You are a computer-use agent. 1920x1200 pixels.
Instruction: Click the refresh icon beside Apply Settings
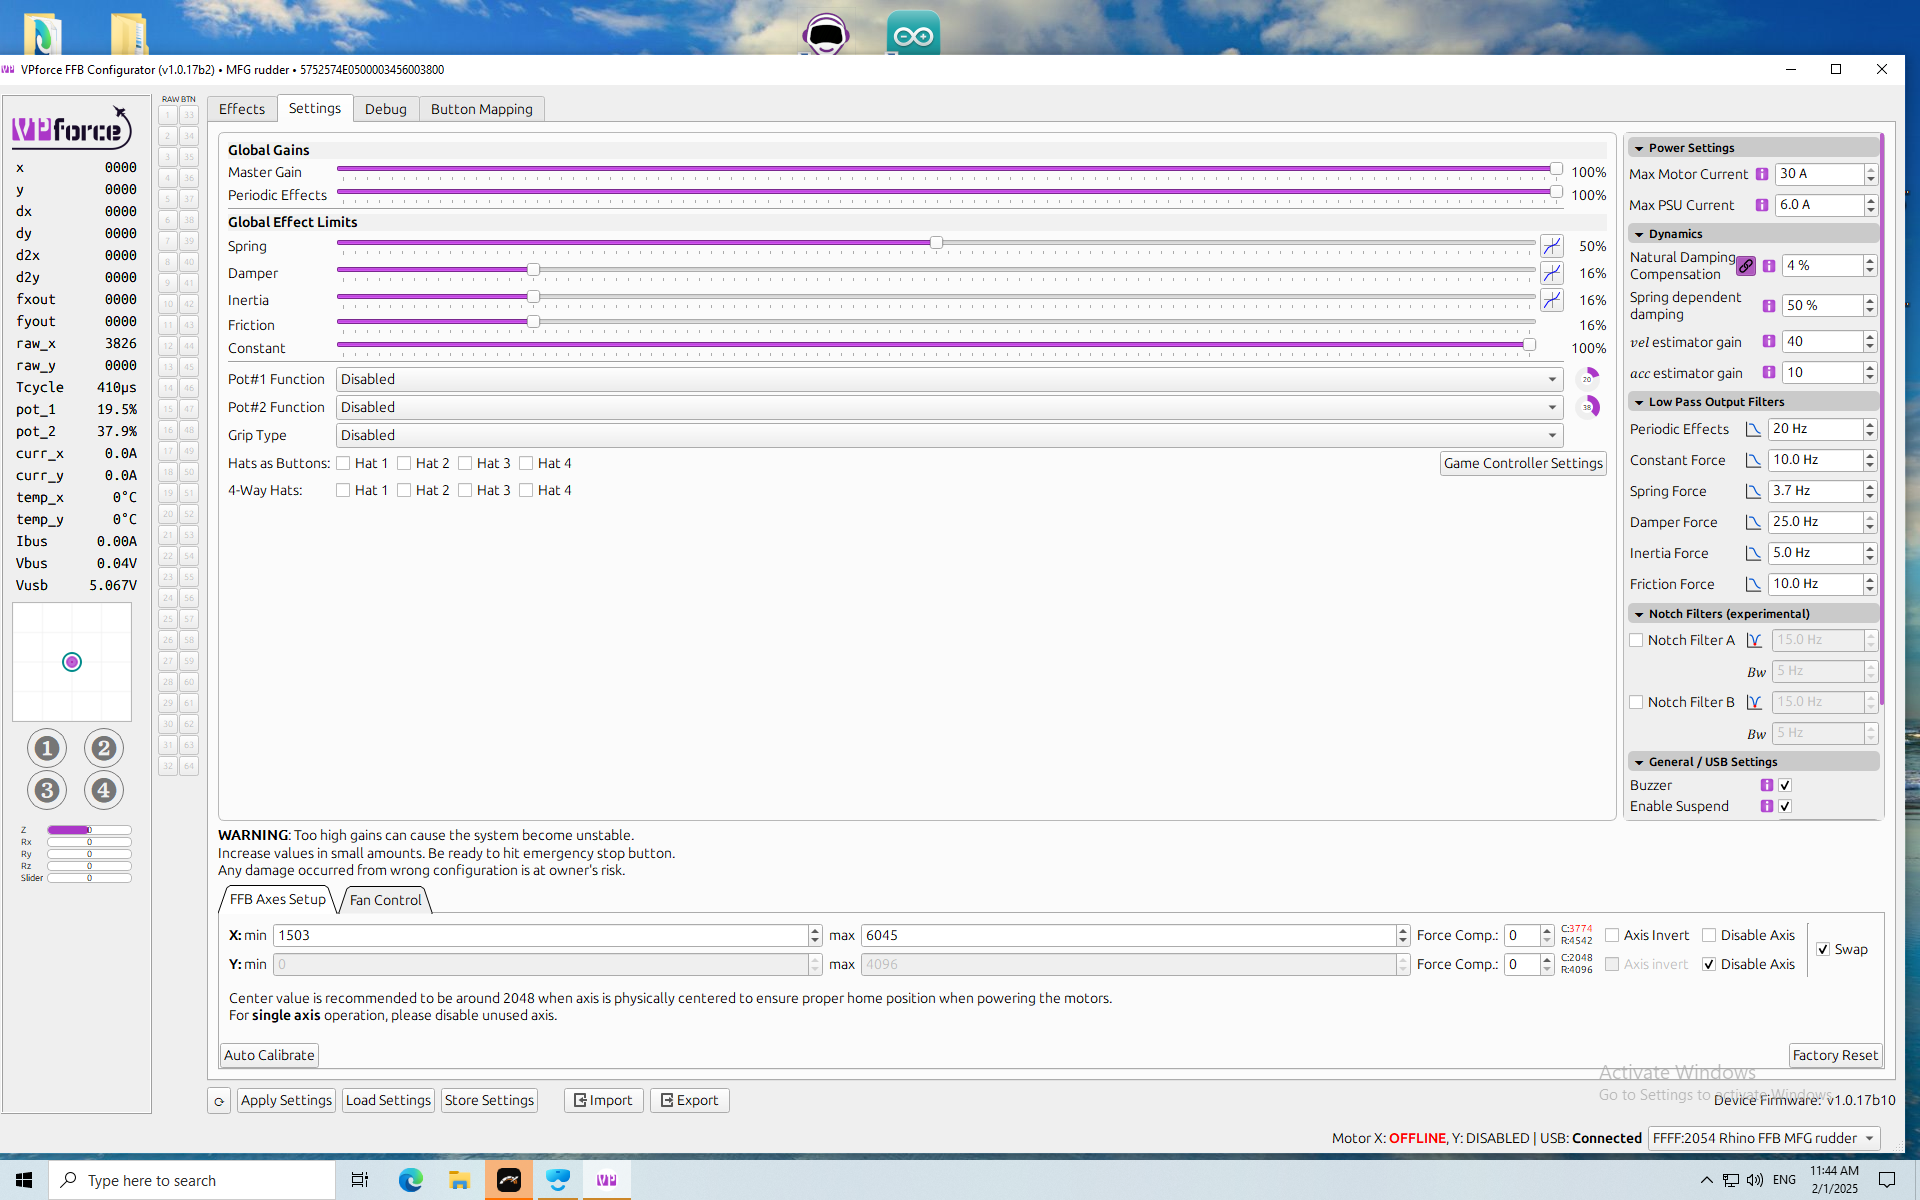point(219,1101)
